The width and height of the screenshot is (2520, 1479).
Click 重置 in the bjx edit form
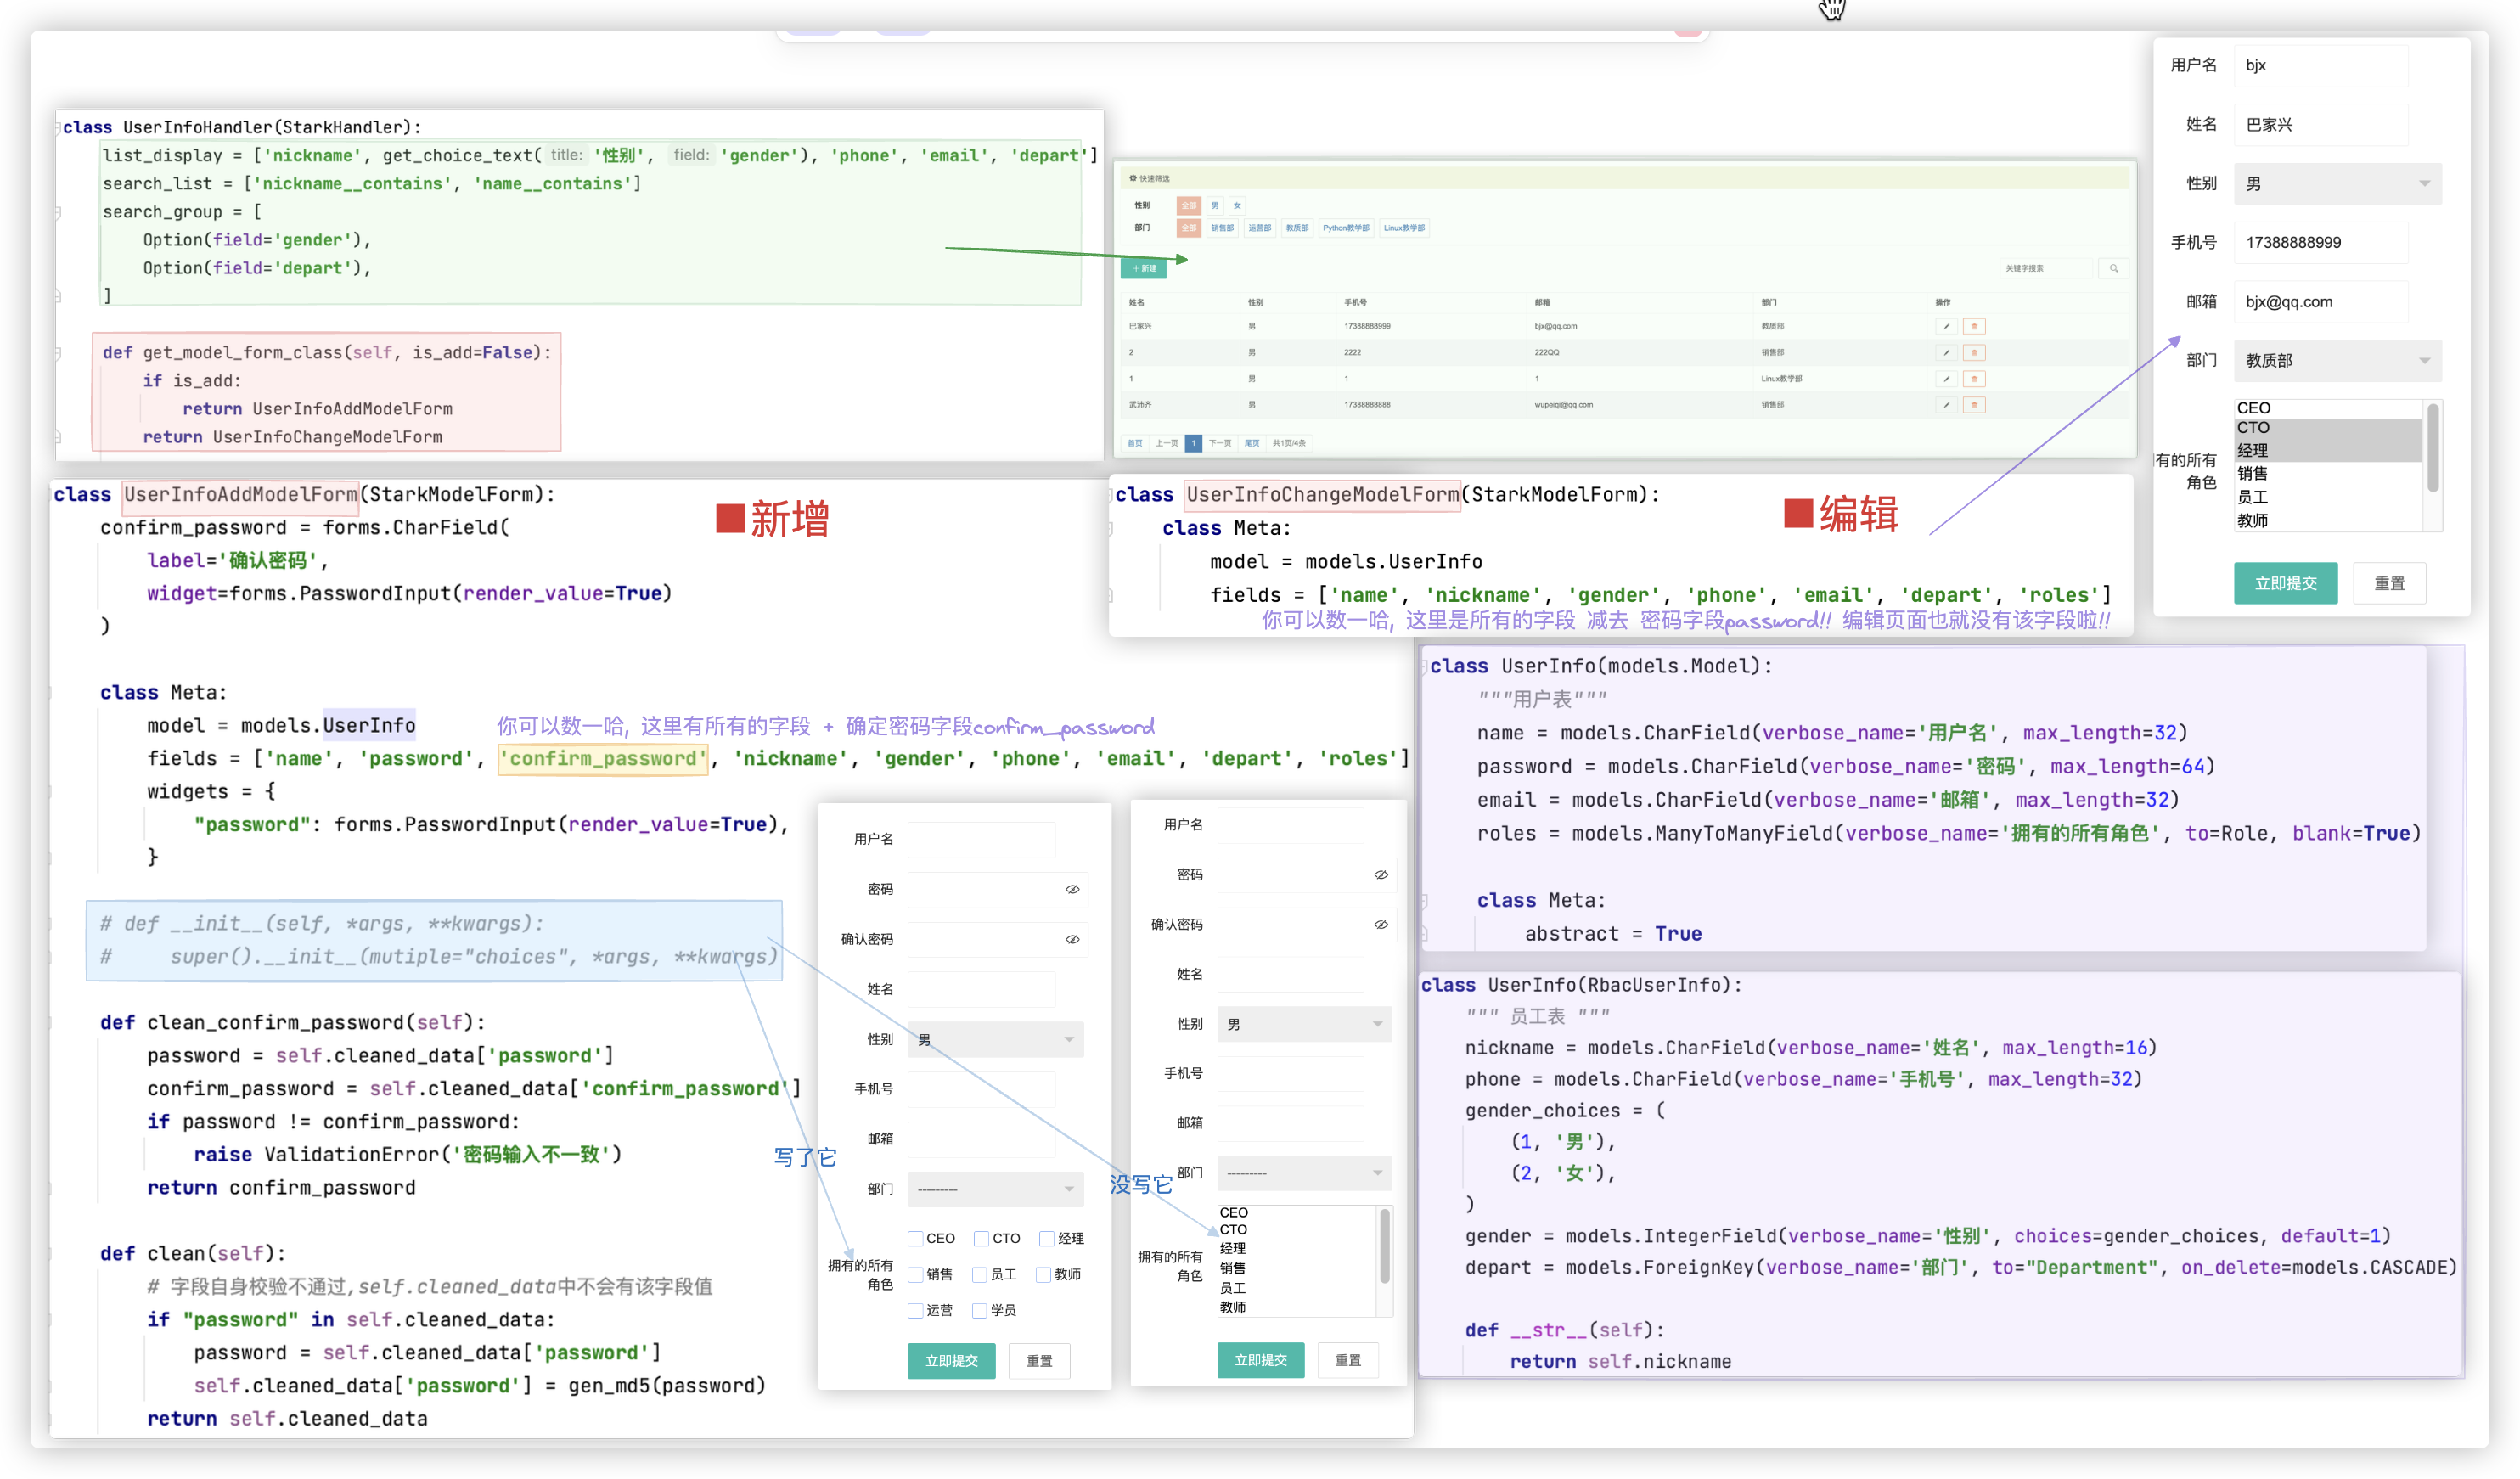[2389, 583]
